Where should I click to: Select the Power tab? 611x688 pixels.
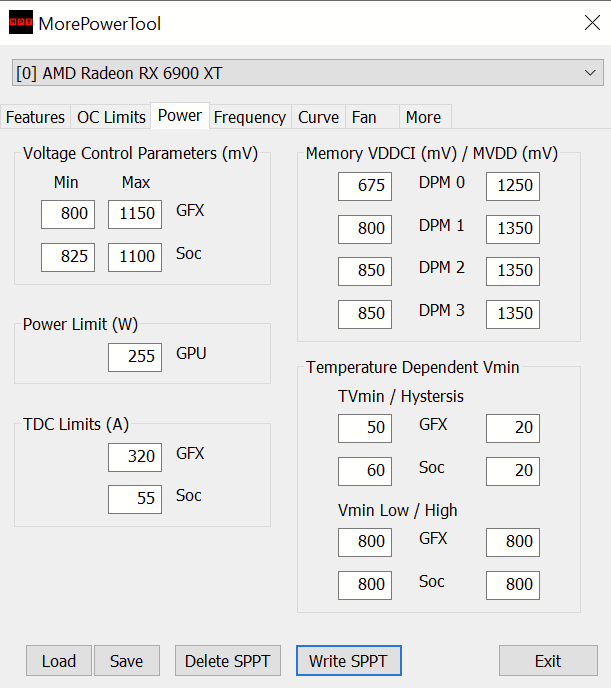tap(180, 116)
